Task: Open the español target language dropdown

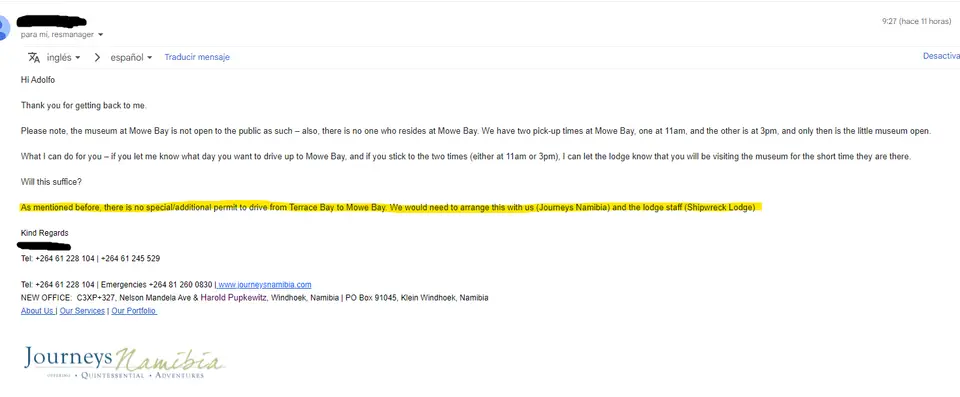Action: 131,58
